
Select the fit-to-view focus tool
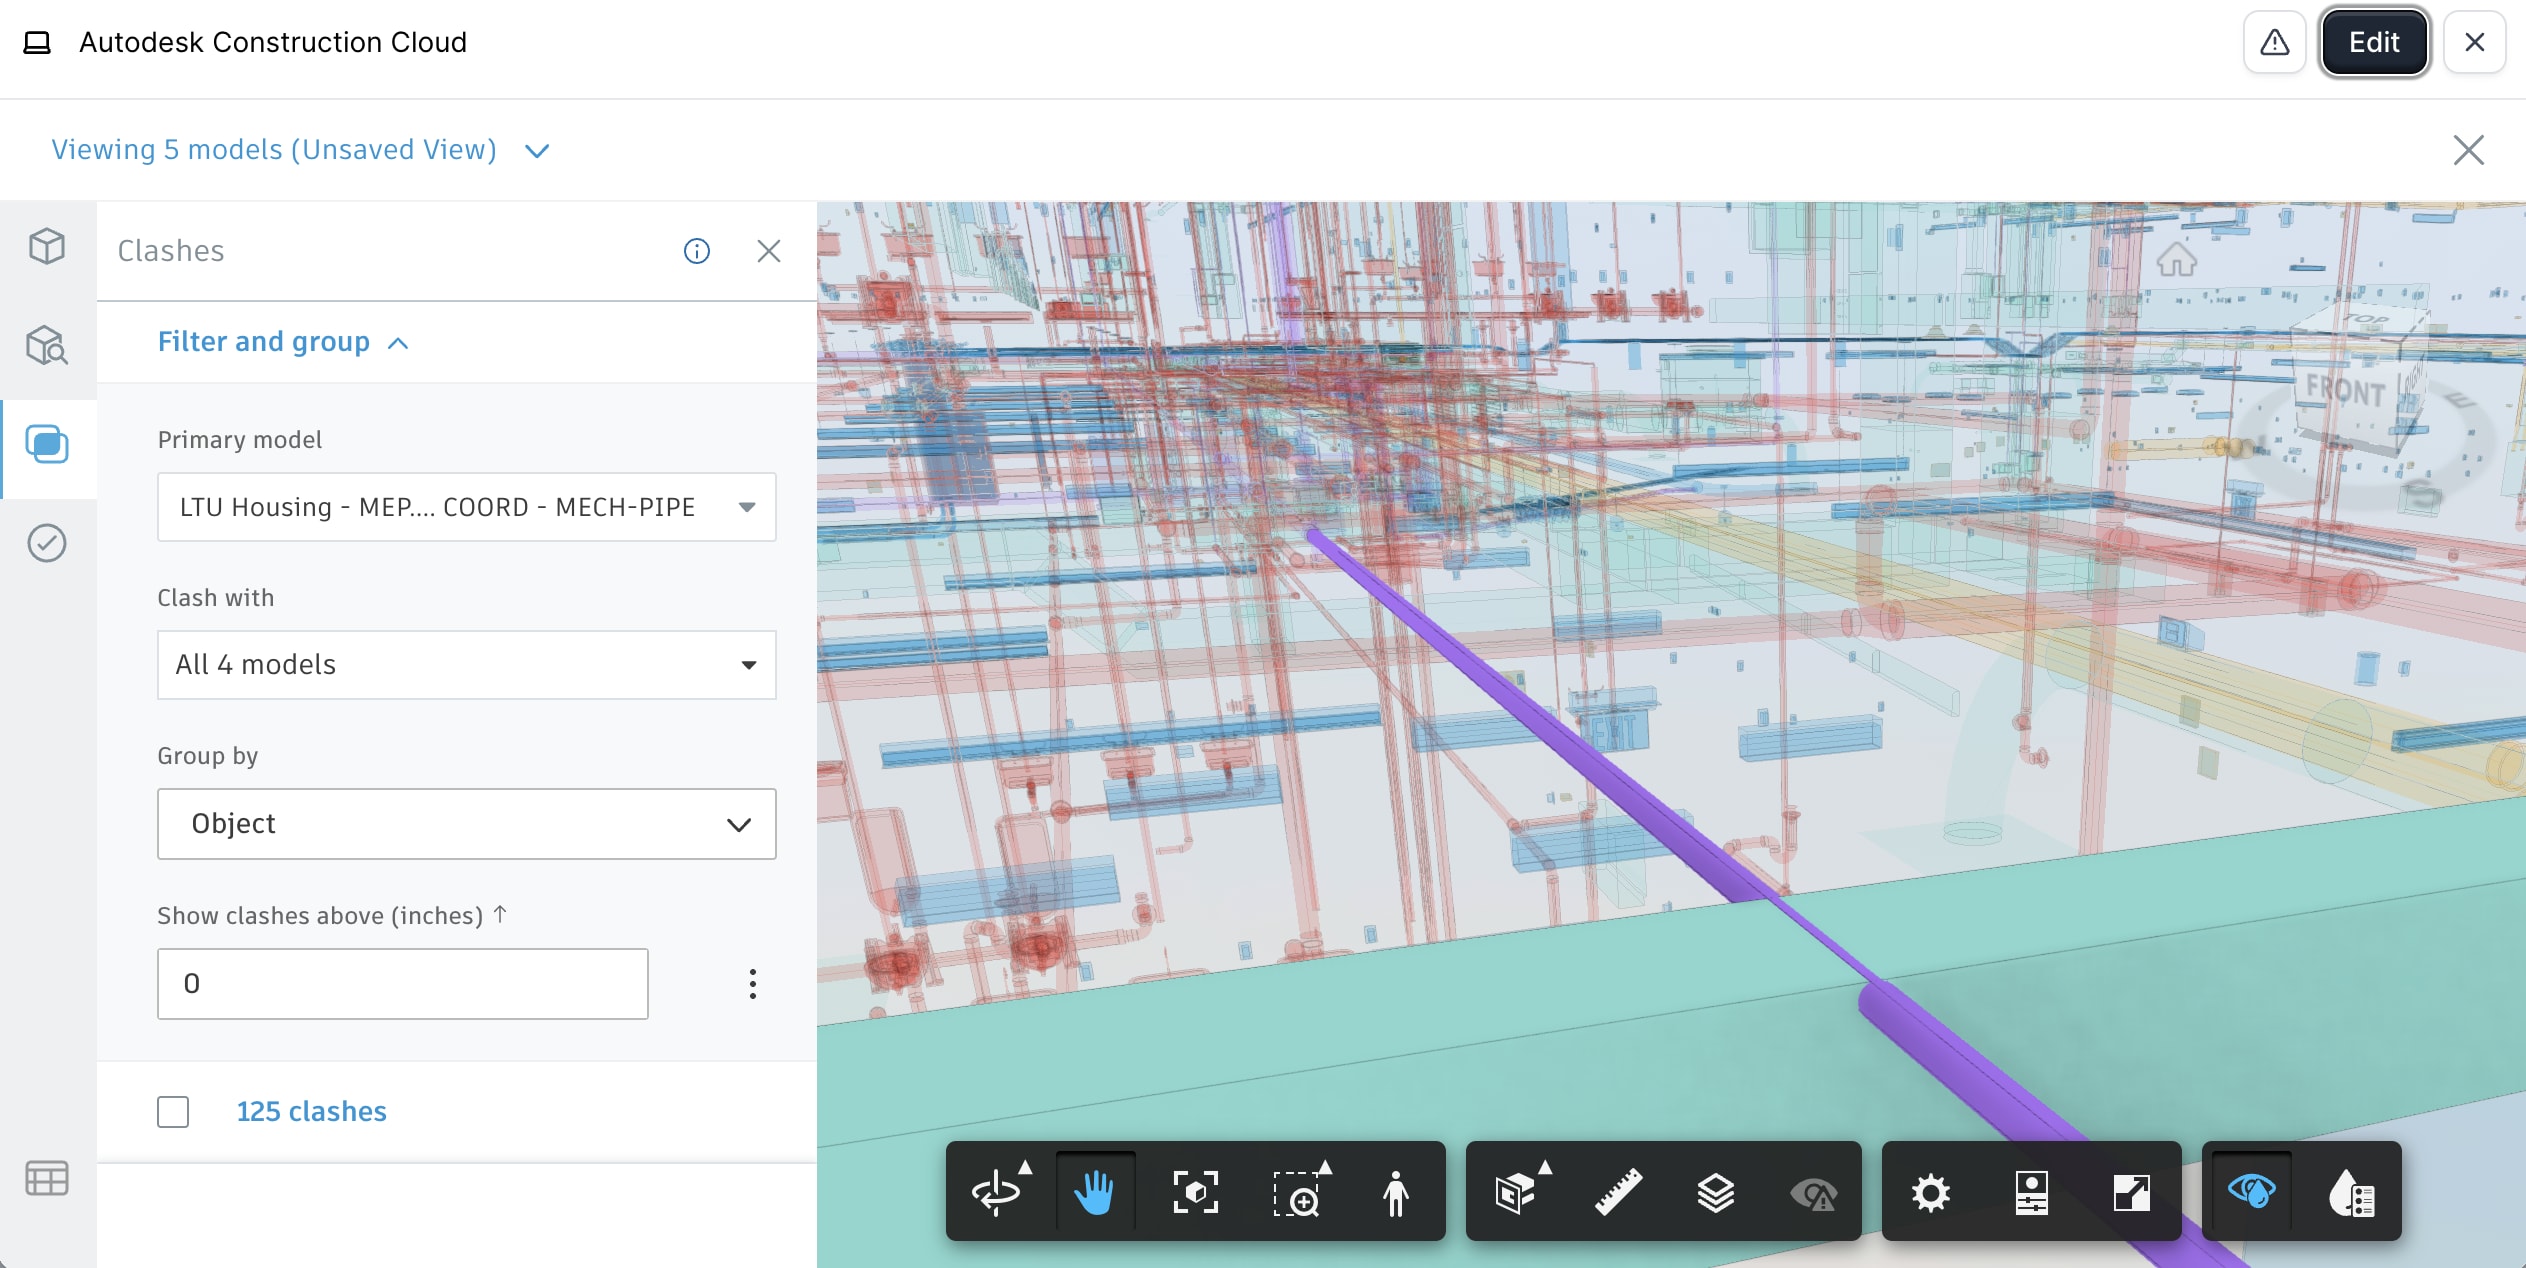1196,1191
